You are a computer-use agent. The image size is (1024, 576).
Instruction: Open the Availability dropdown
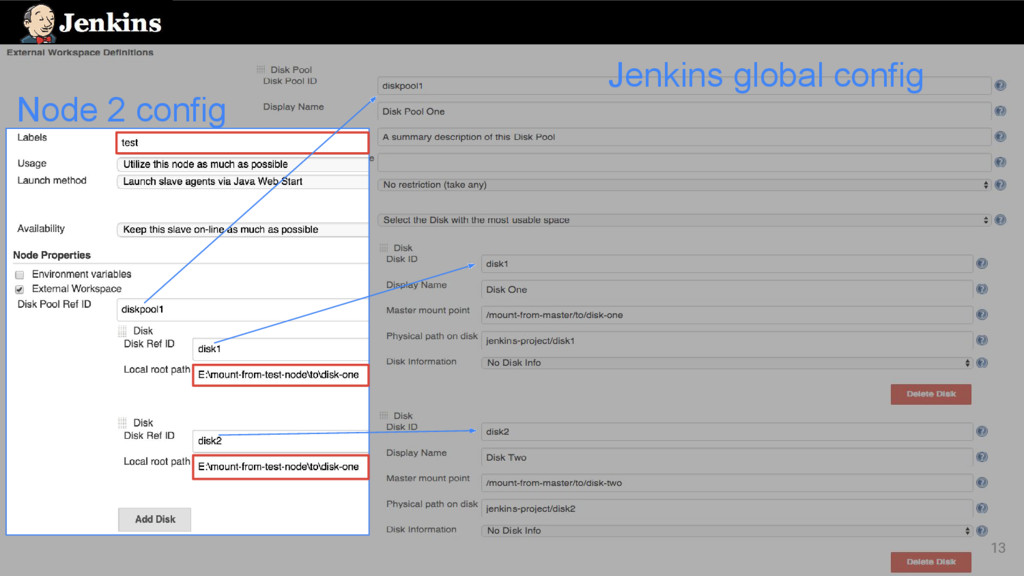(242, 229)
